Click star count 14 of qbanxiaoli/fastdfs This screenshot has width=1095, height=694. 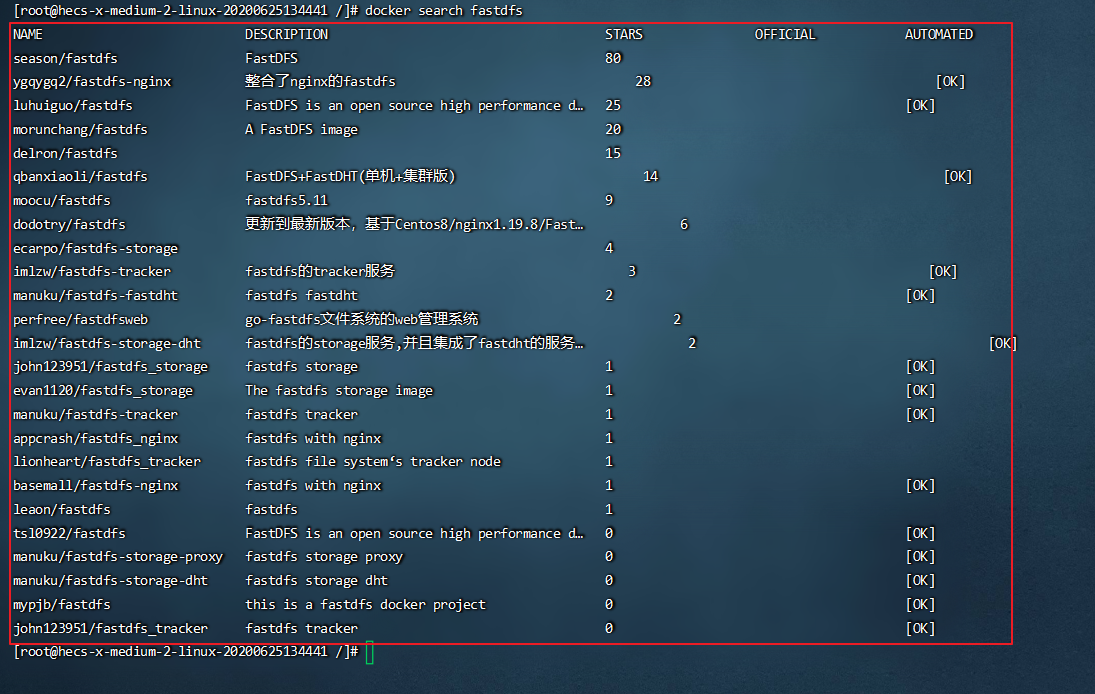(651, 177)
